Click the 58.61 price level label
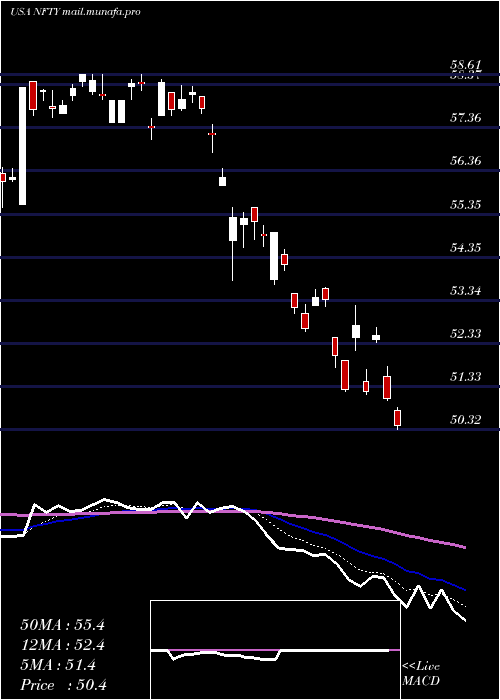The height and width of the screenshot is (700, 500). (465, 66)
